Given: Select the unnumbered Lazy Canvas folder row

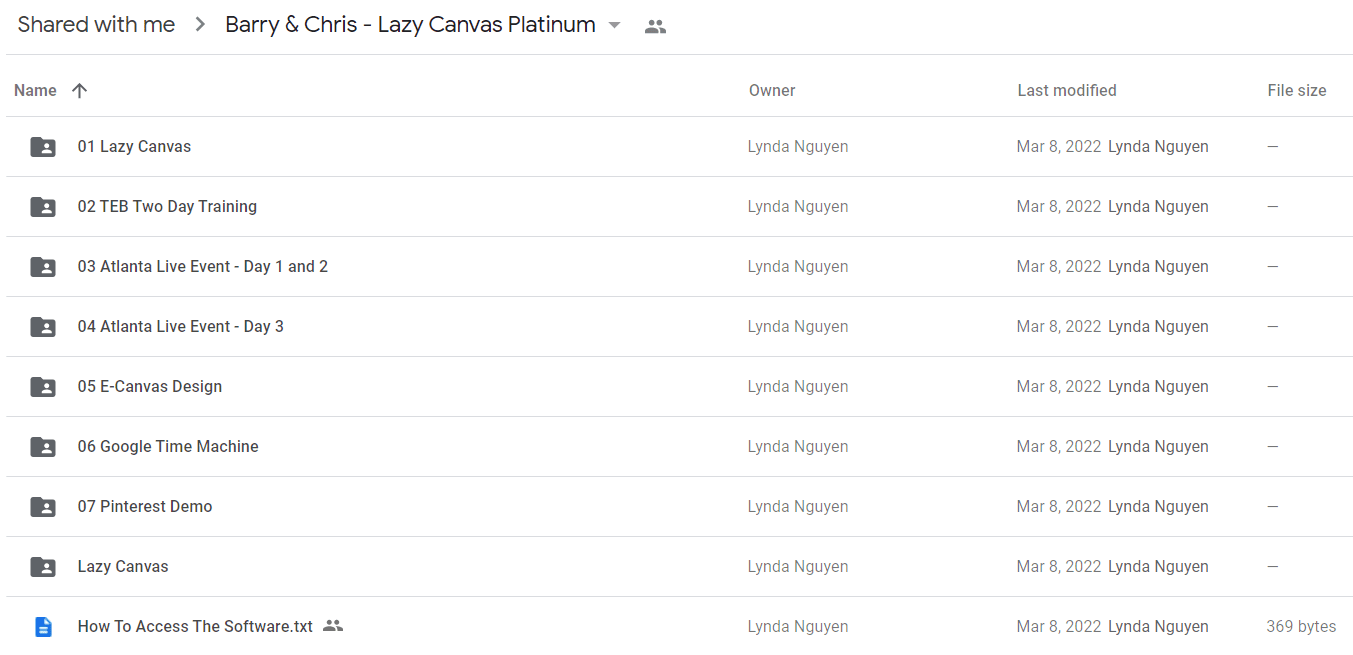Looking at the screenshot, I should [x=679, y=567].
